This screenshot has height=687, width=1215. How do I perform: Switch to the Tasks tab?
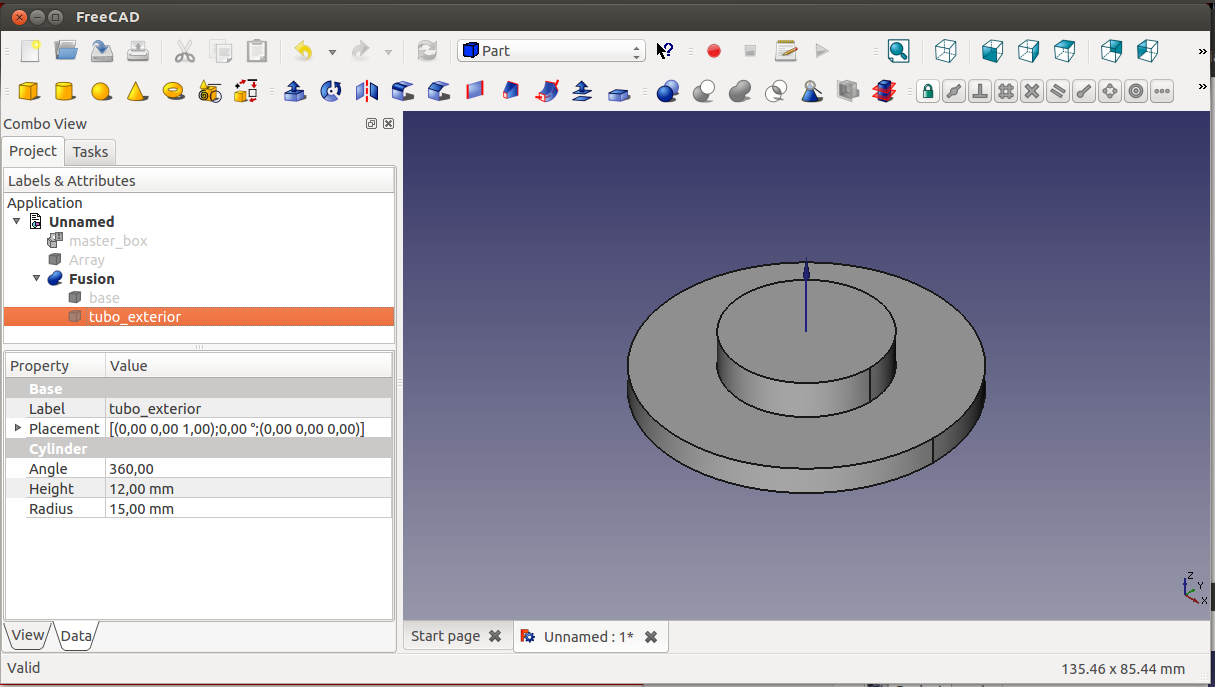[90, 152]
